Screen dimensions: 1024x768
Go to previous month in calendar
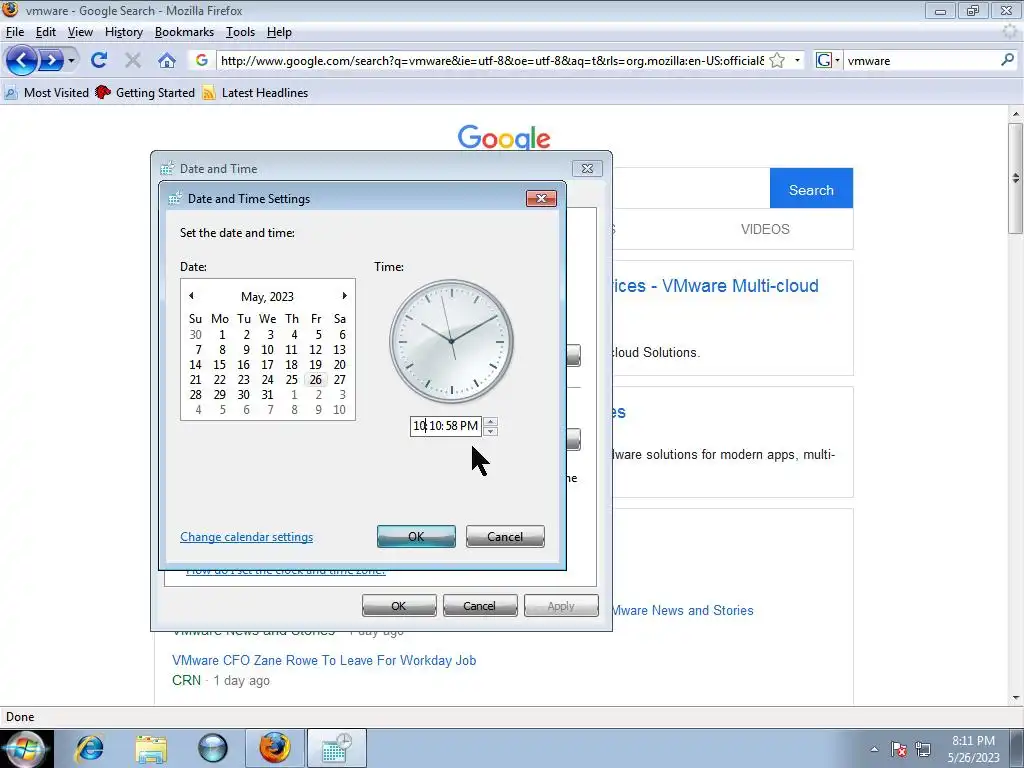click(191, 296)
